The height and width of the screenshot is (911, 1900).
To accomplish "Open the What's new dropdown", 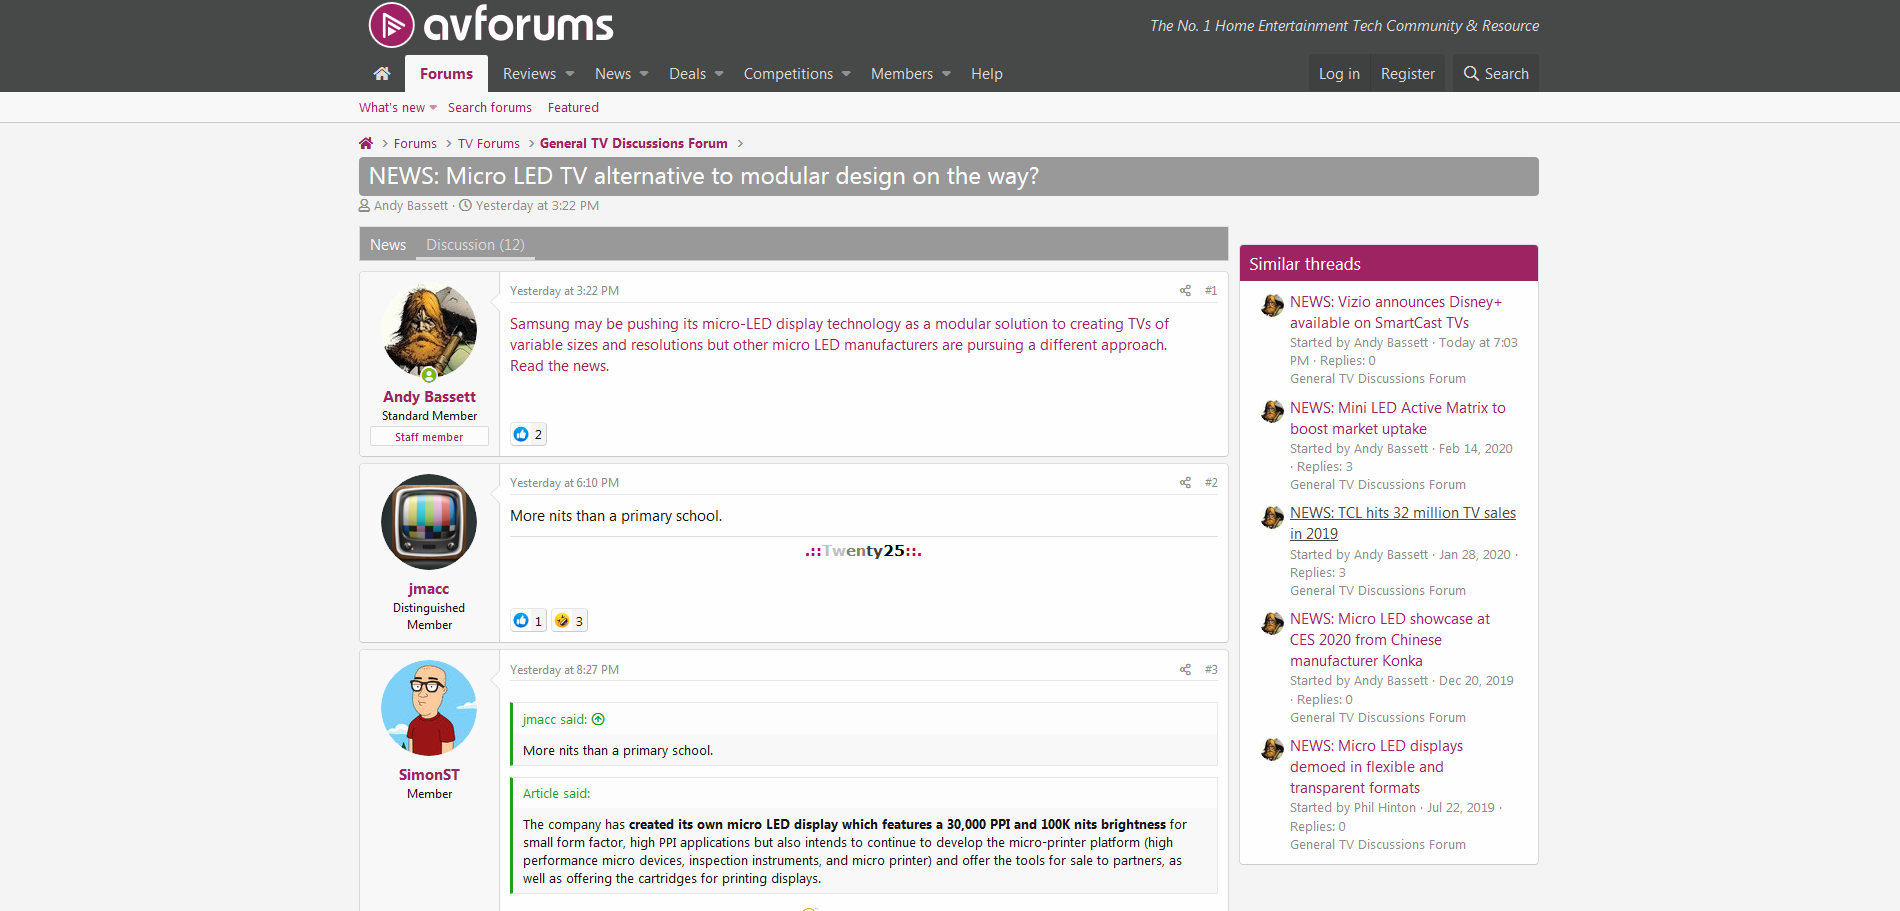I will pyautogui.click(x=398, y=108).
